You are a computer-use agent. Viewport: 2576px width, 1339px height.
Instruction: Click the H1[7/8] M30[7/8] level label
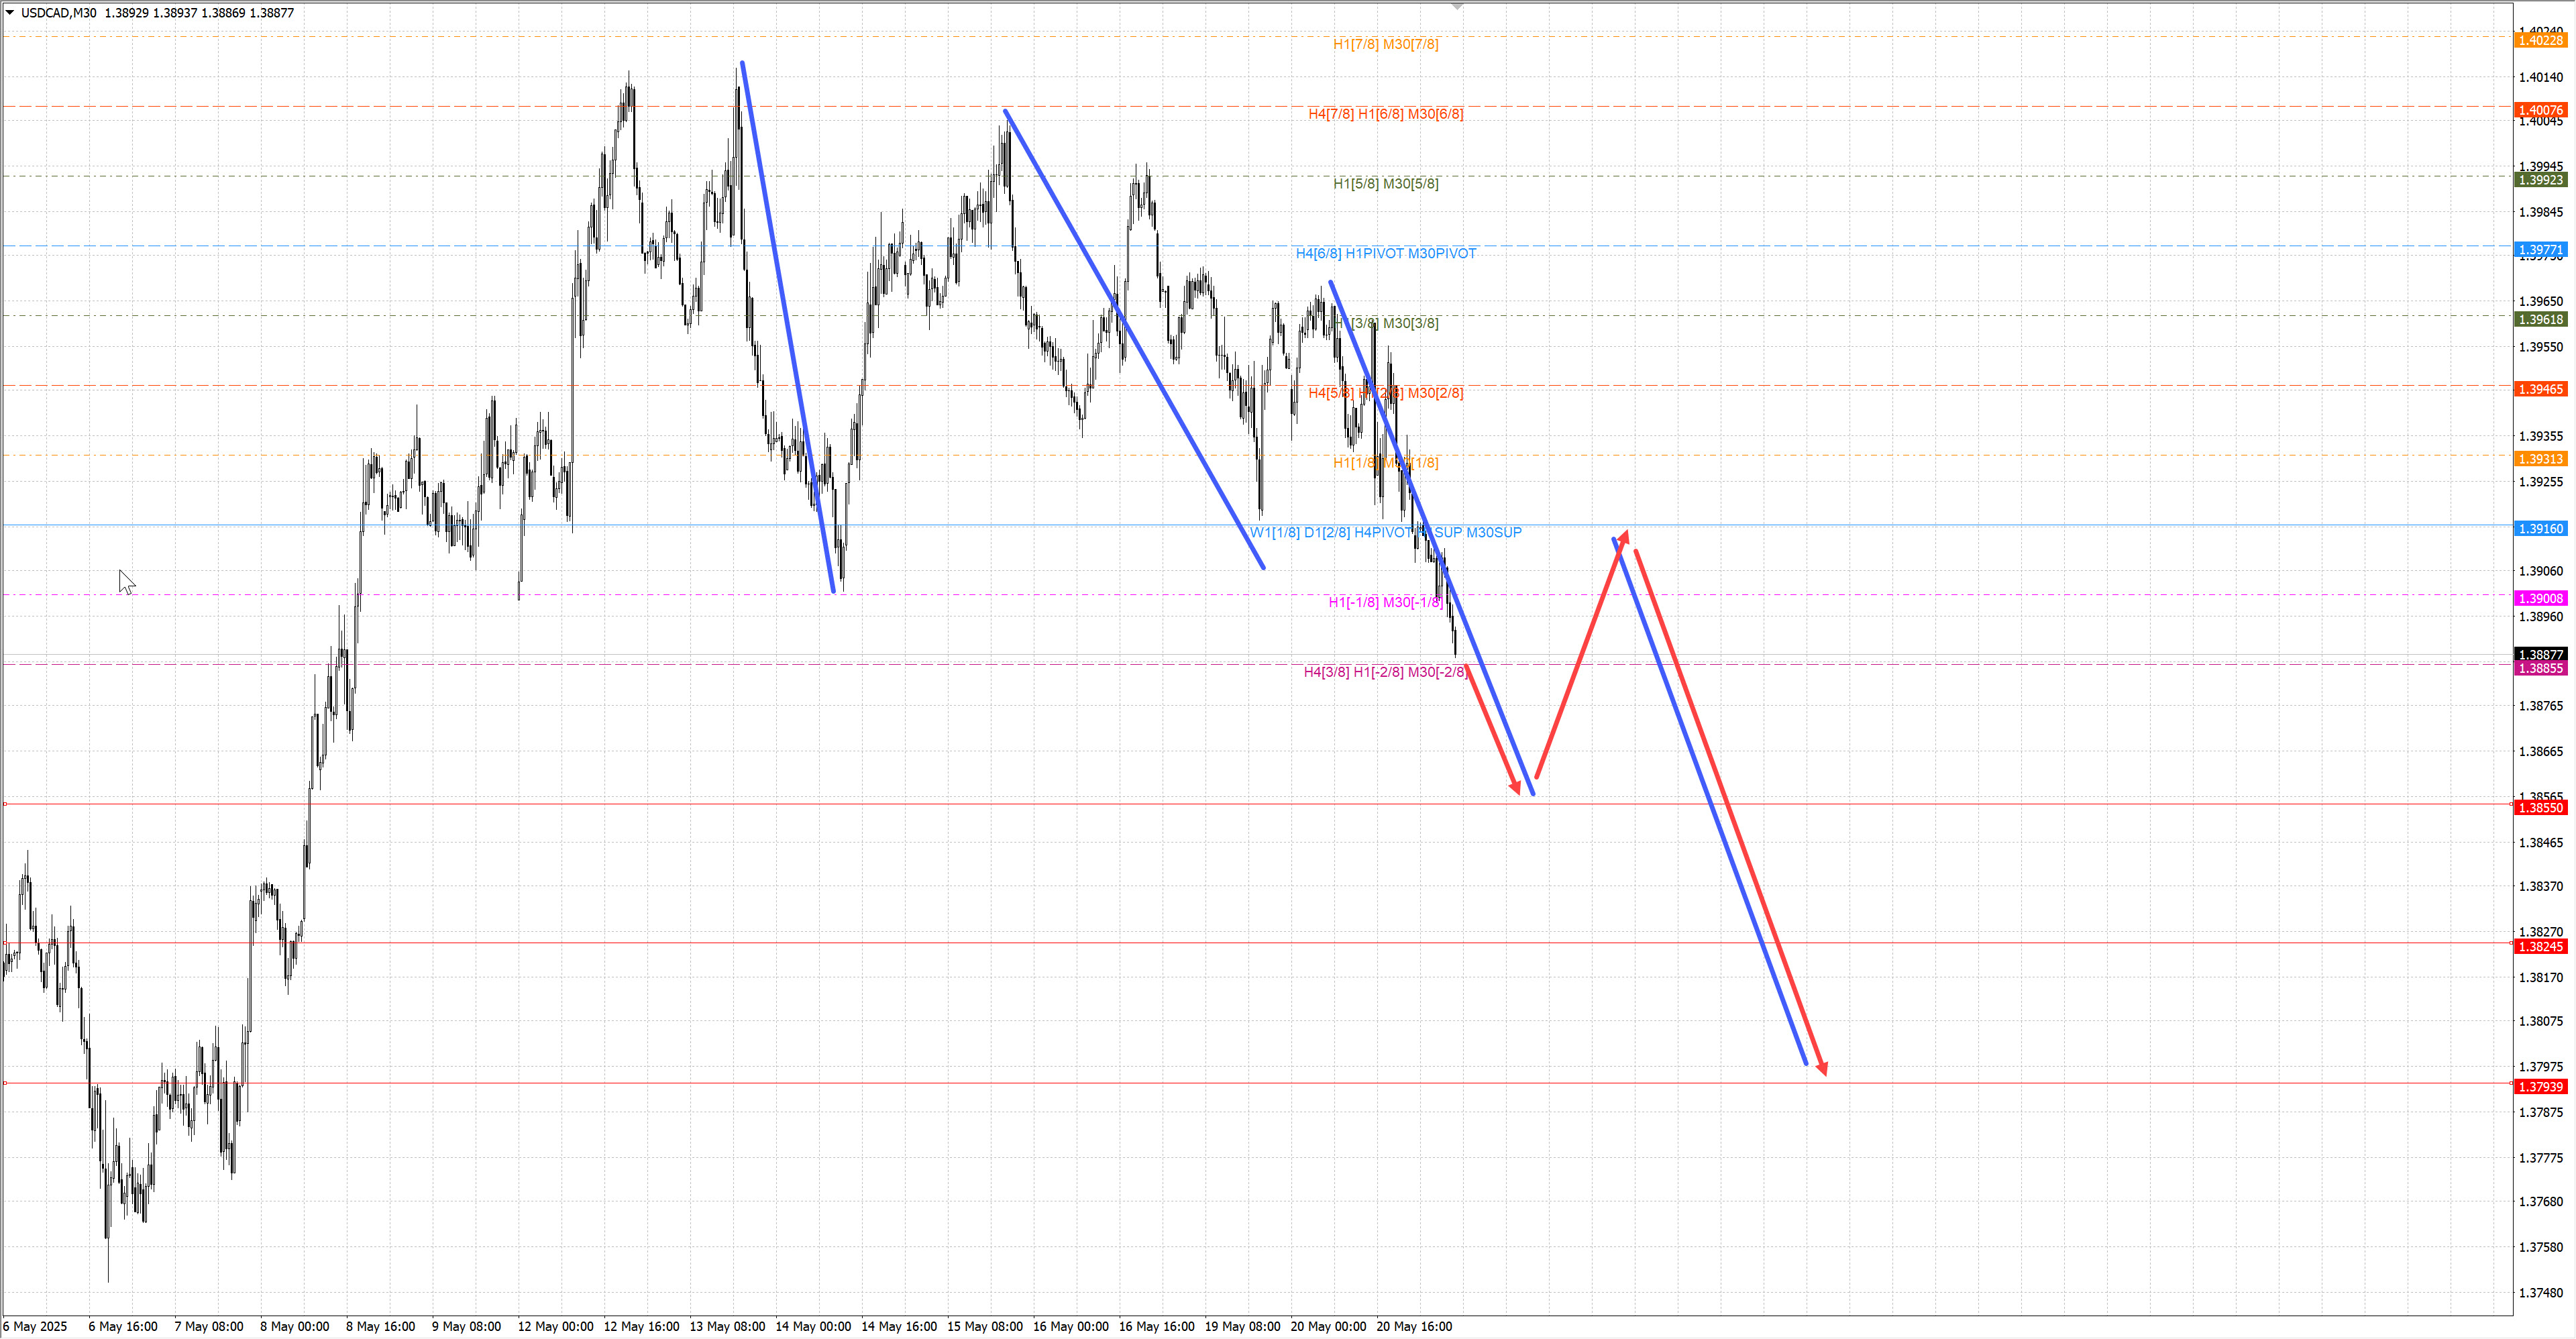click(x=1385, y=44)
